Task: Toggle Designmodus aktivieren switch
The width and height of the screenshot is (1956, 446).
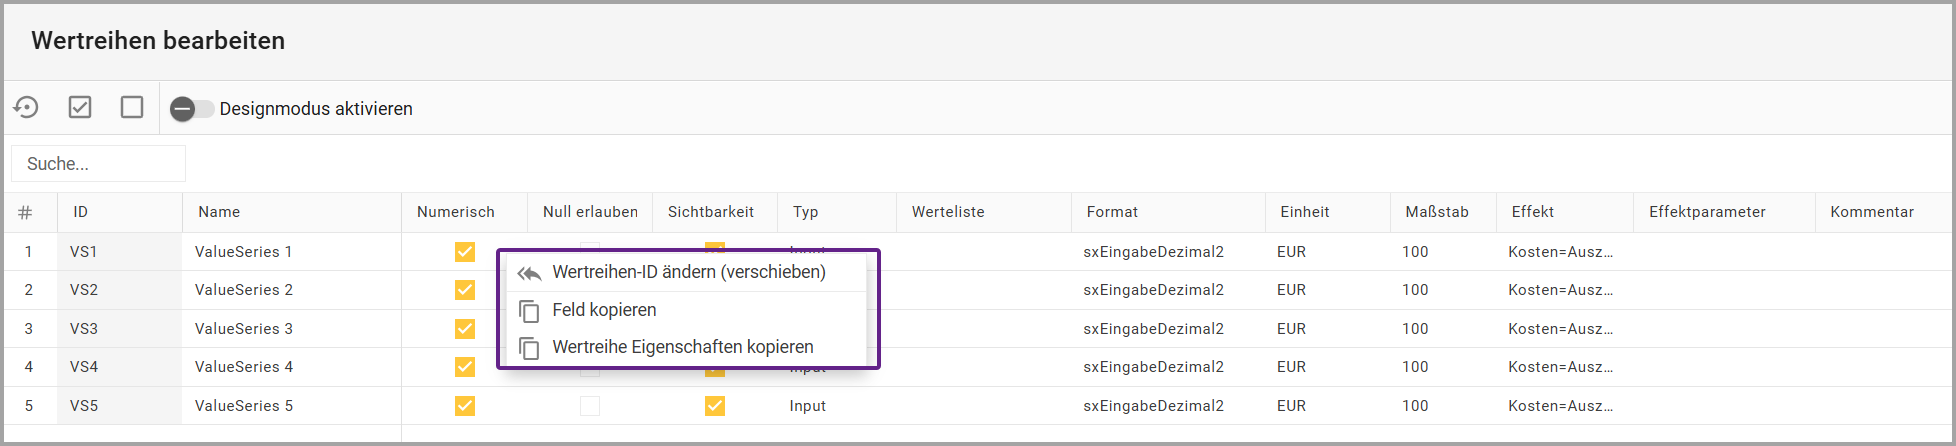Action: click(191, 109)
